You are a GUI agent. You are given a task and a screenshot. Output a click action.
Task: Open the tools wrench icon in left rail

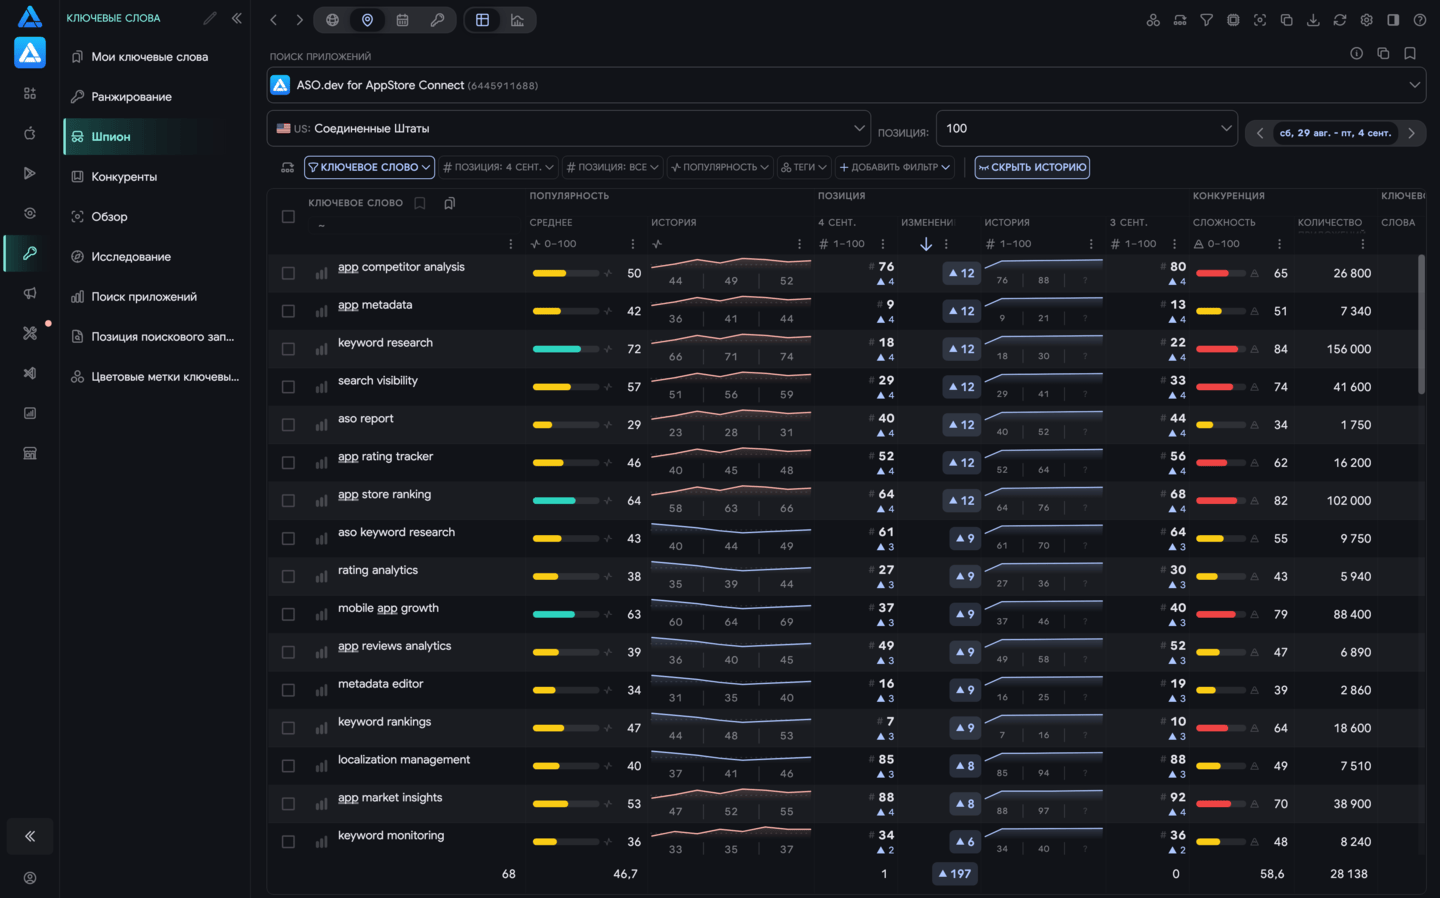pyautogui.click(x=30, y=333)
